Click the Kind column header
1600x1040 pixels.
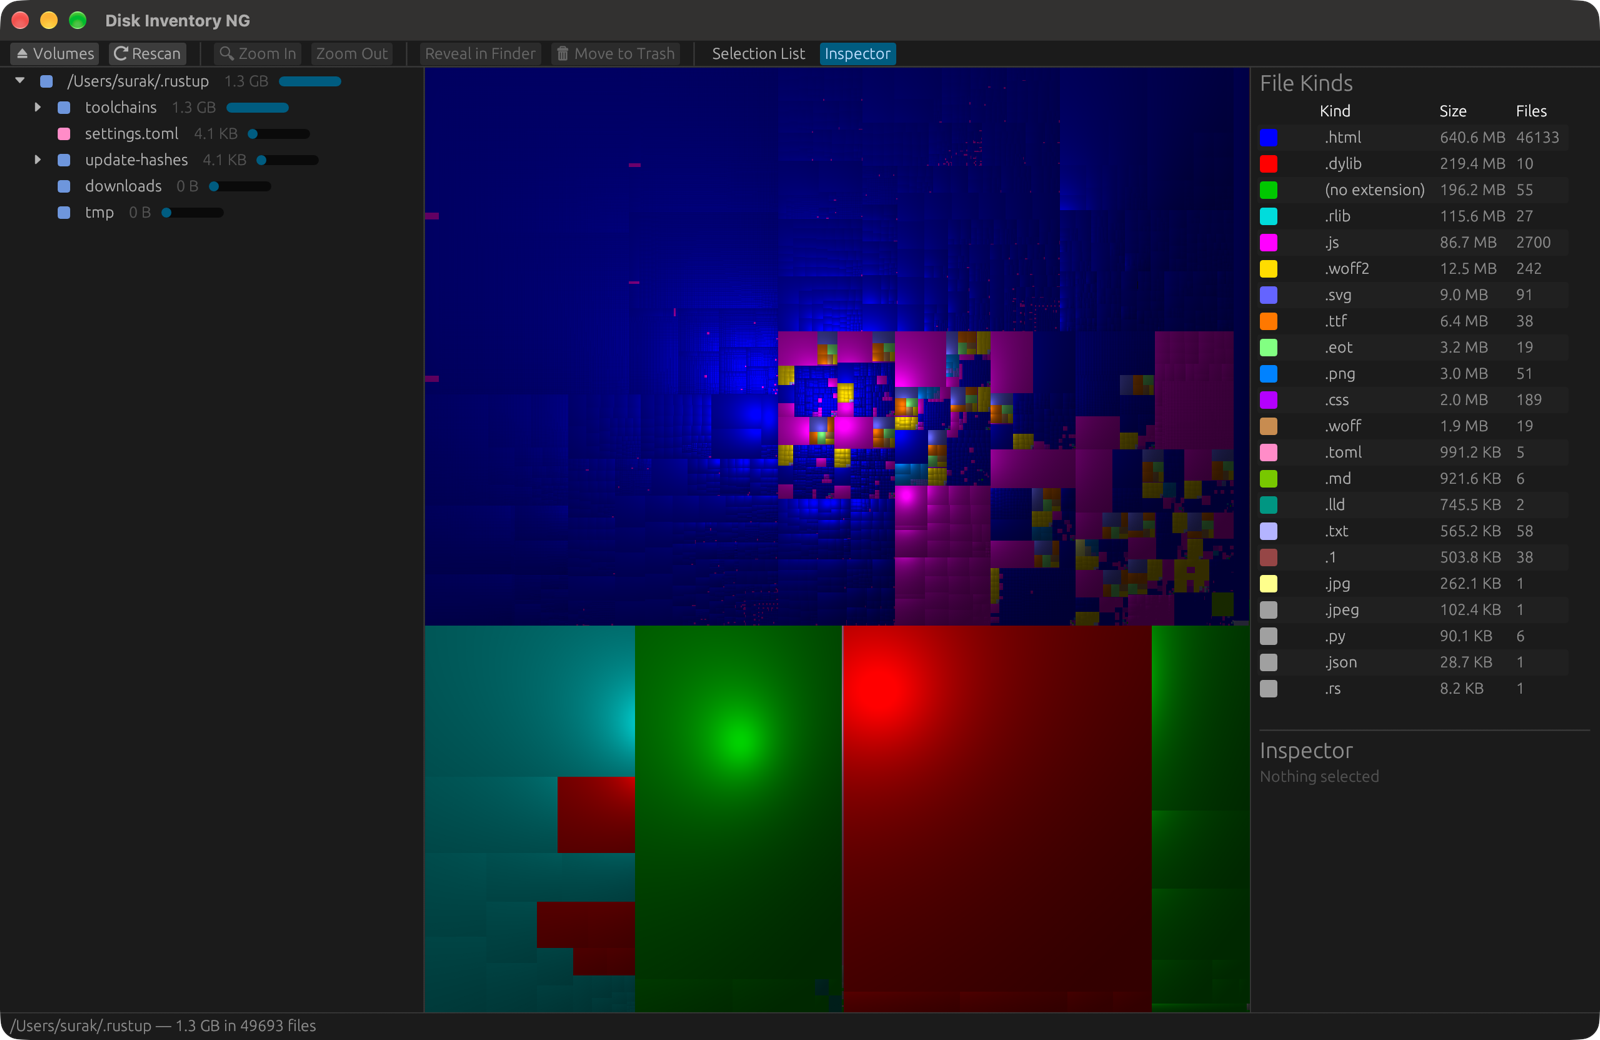coord(1335,111)
